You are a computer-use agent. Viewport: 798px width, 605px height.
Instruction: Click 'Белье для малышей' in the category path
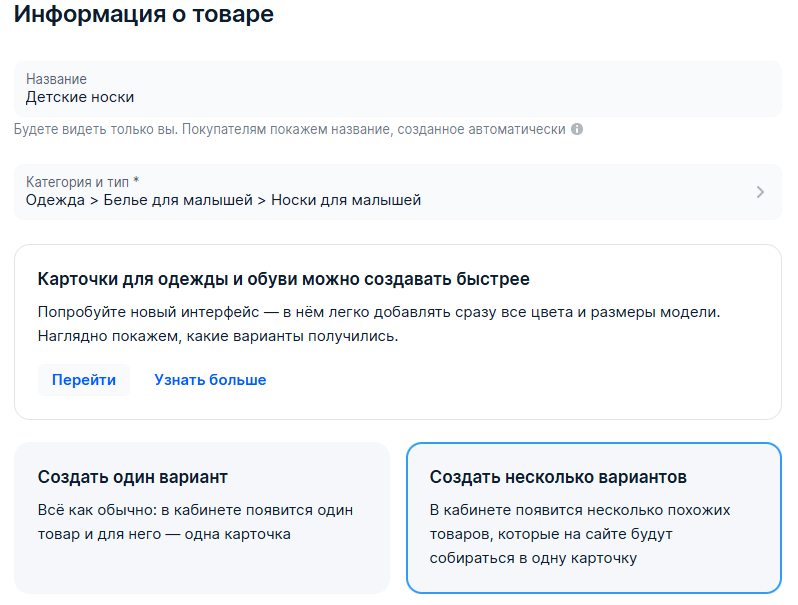(178, 200)
